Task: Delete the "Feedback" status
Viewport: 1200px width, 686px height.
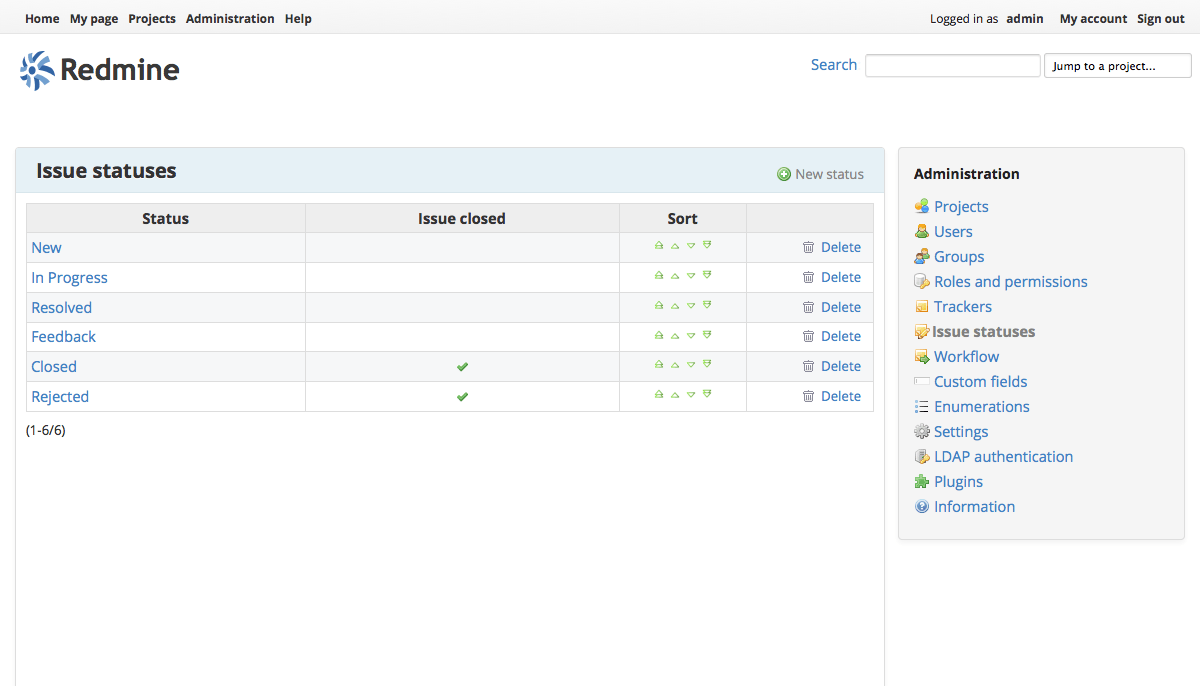Action: click(840, 336)
